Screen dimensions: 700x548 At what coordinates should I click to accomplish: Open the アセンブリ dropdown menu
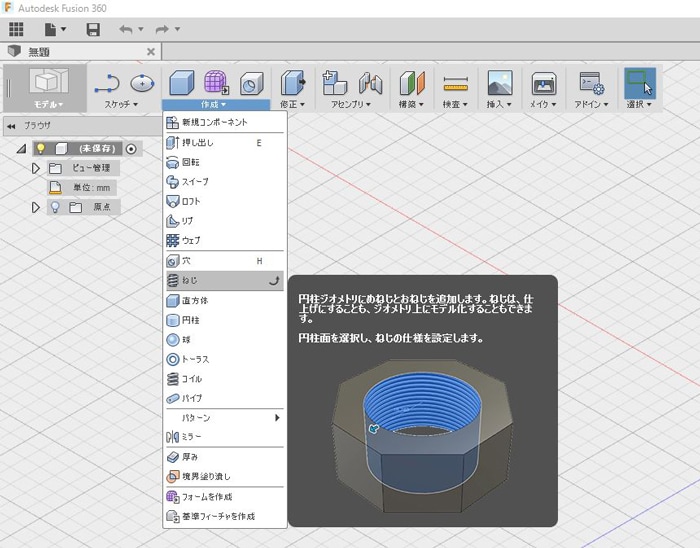point(351,104)
